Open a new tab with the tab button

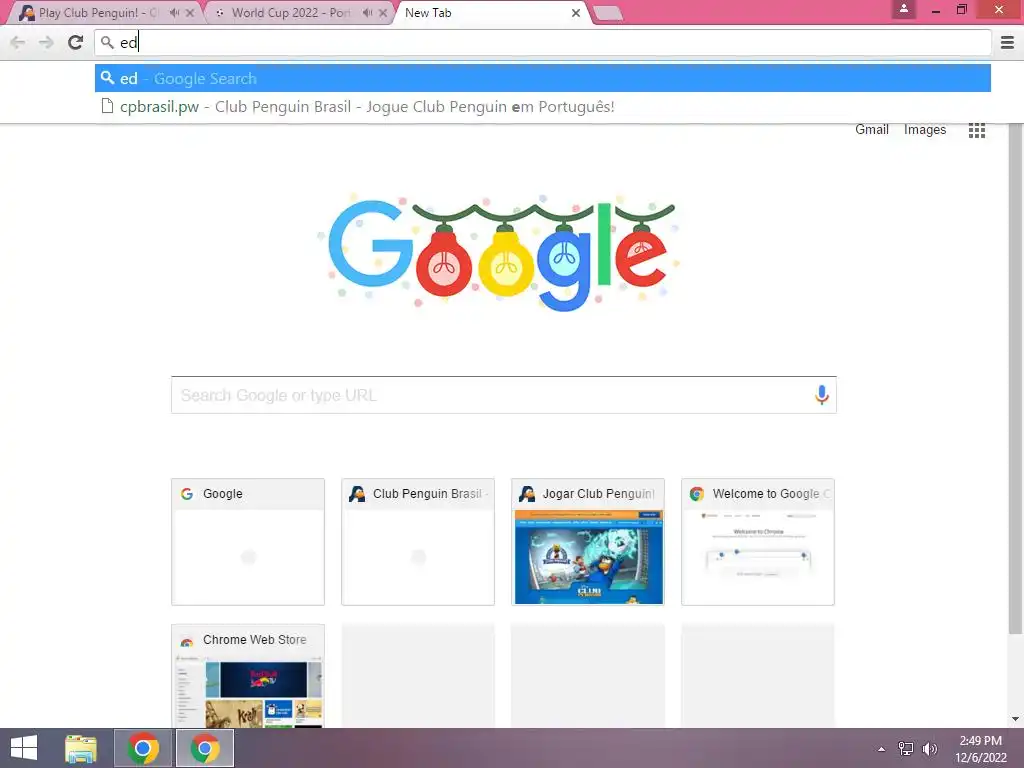pyautogui.click(x=608, y=13)
